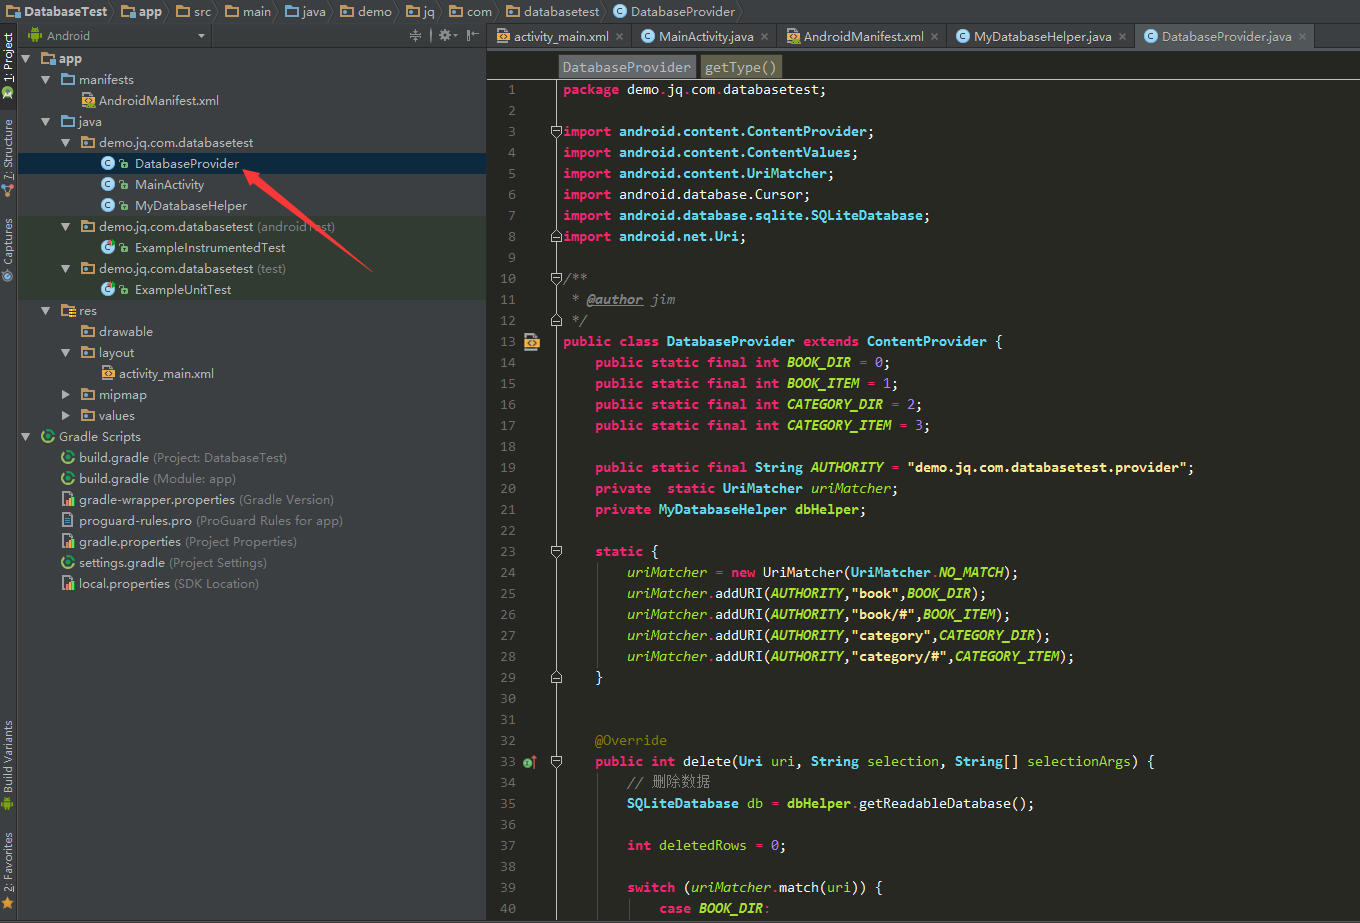1360x923 pixels.
Task: Click the src breadcrumb folder
Action: [x=193, y=12]
